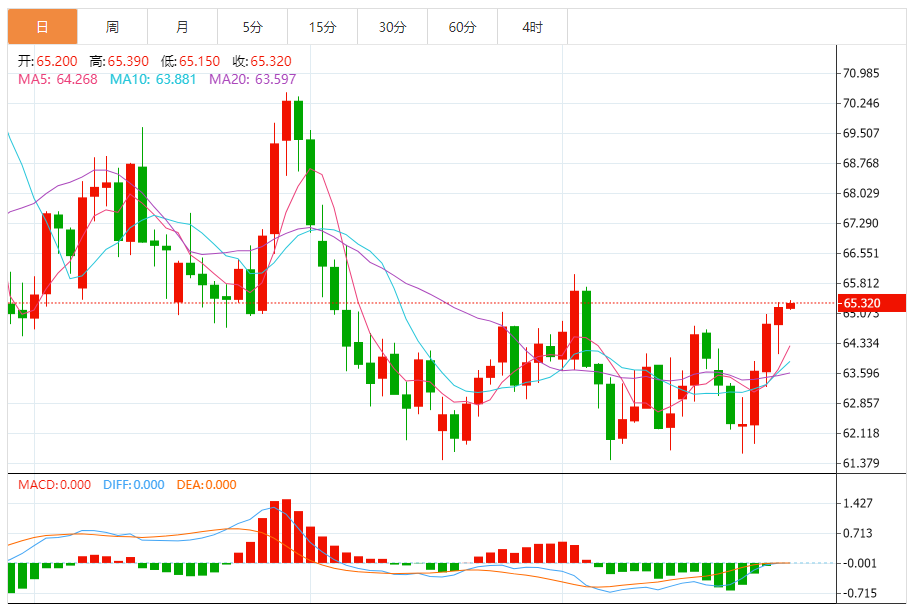Click the 0.713 MACD axis label

858,533
